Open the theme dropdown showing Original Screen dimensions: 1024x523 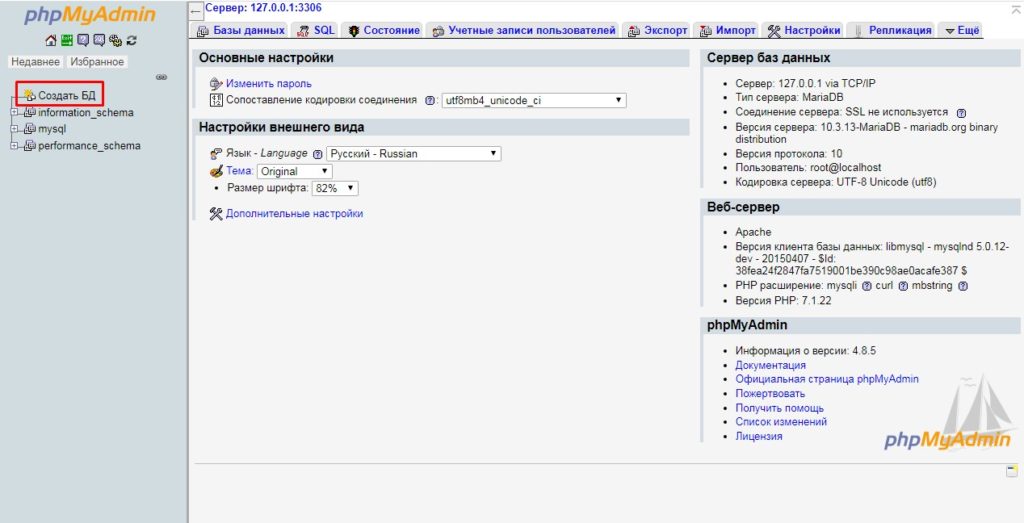pos(295,171)
